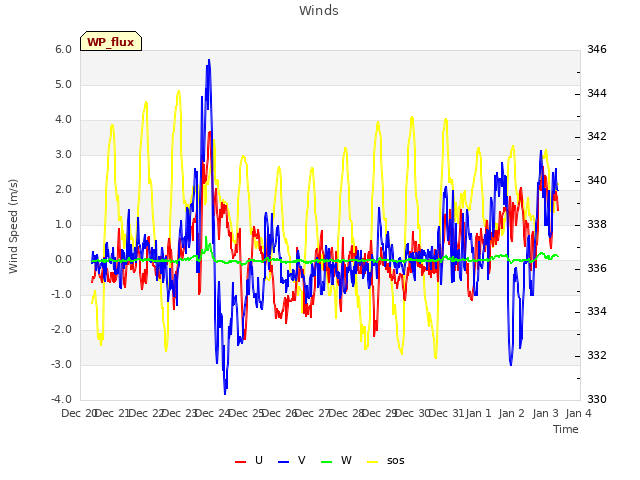
Task: Click the 3.0 left axis tick label
Action: (63, 154)
